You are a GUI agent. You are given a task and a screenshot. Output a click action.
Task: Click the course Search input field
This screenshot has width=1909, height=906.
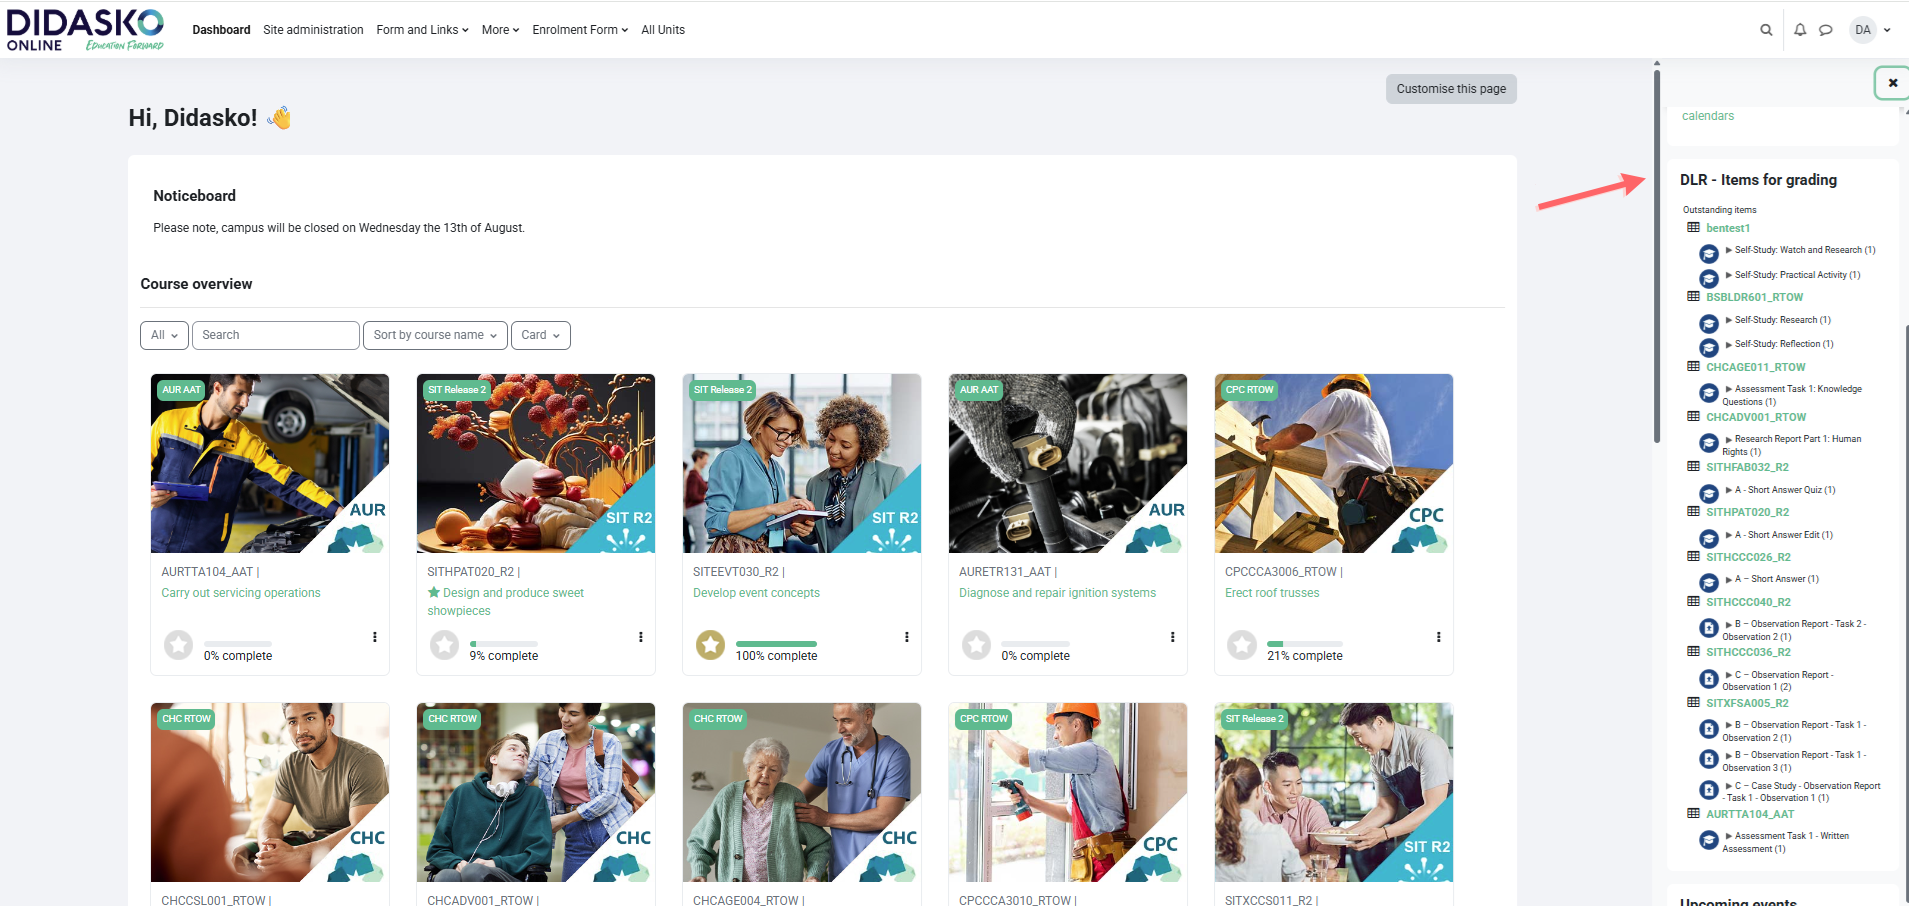coord(275,335)
